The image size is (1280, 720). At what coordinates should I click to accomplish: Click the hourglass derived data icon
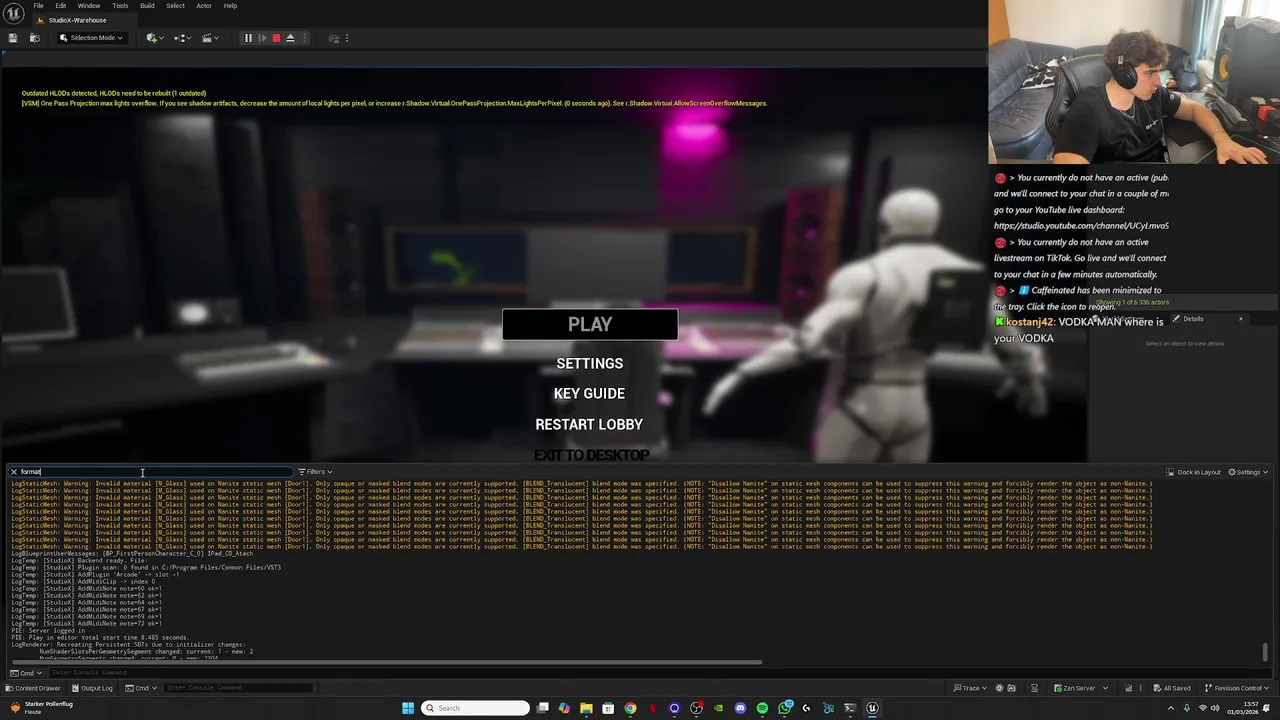1034,688
